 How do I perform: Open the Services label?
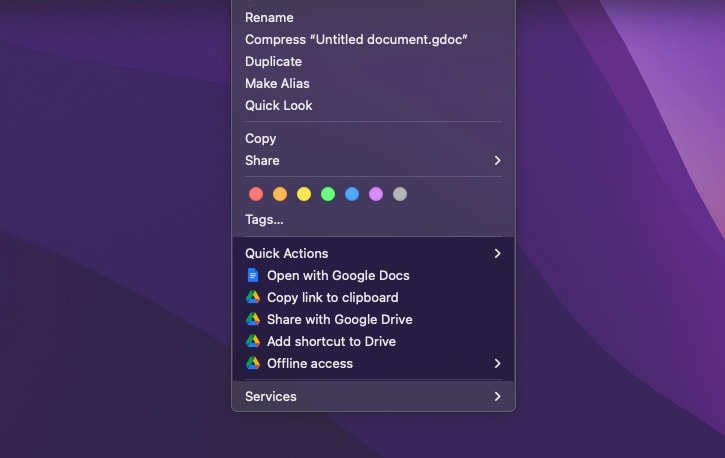[270, 397]
